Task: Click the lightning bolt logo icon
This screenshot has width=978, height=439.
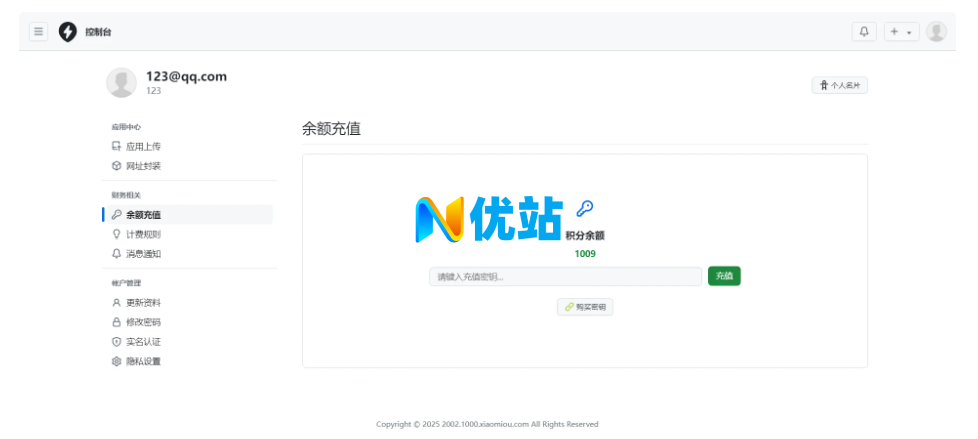Action: click(68, 32)
